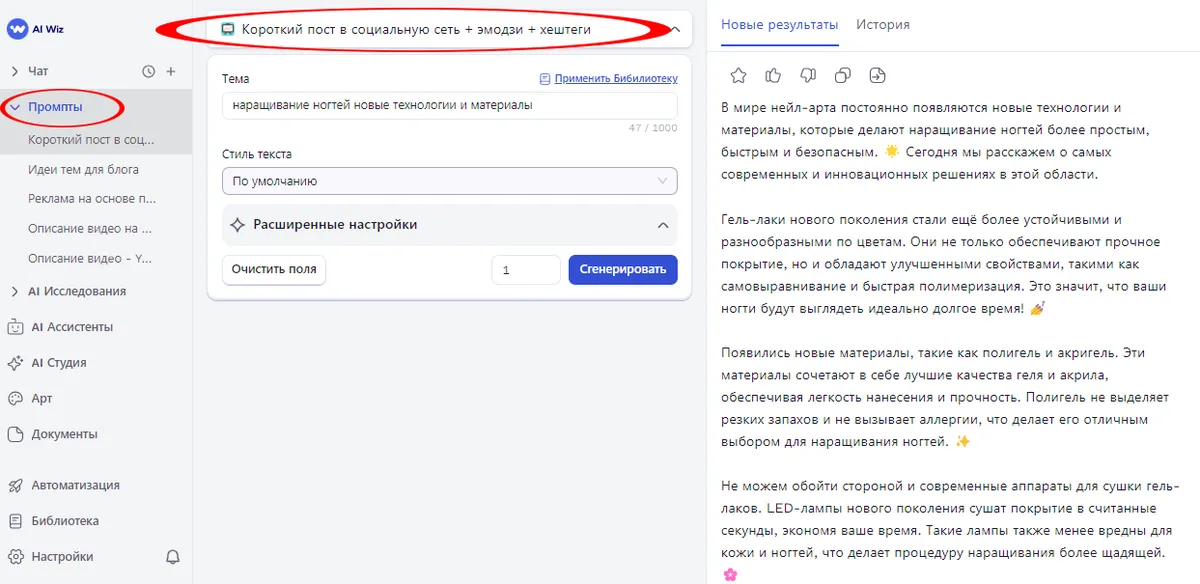The image size is (1200, 584).
Task: Export the result via the export icon
Action: coord(876,75)
